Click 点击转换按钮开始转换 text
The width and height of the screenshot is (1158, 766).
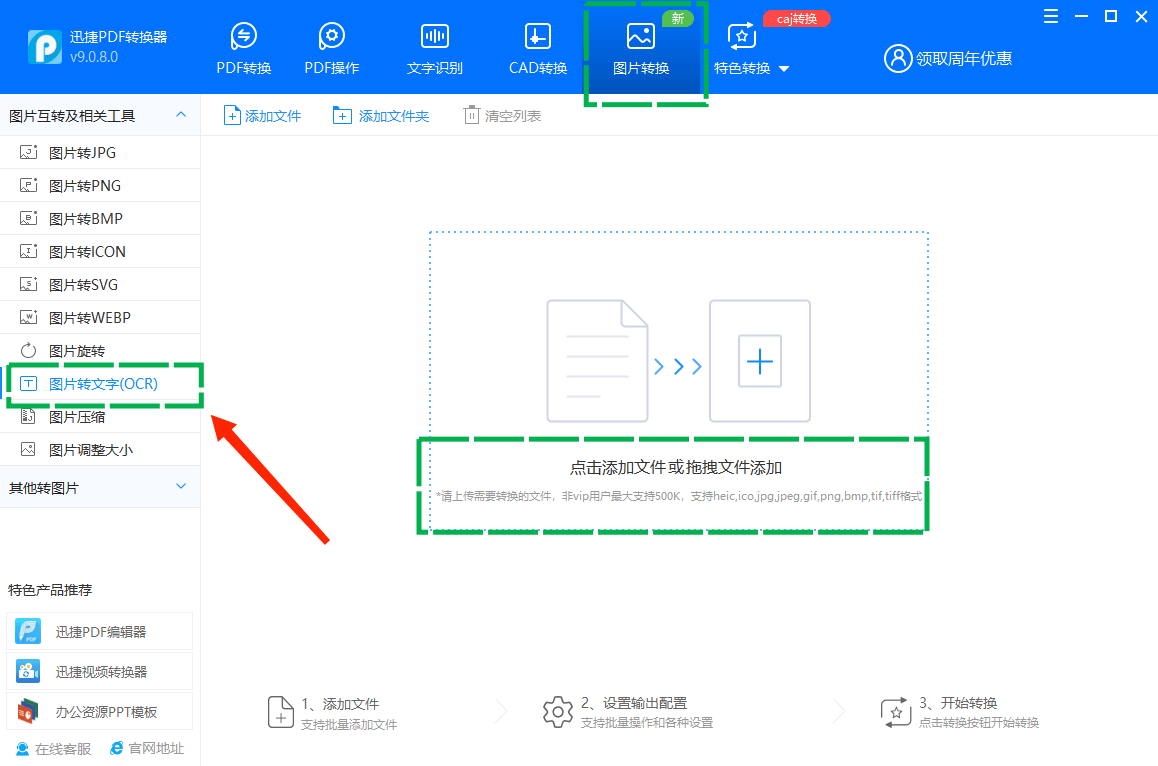979,722
